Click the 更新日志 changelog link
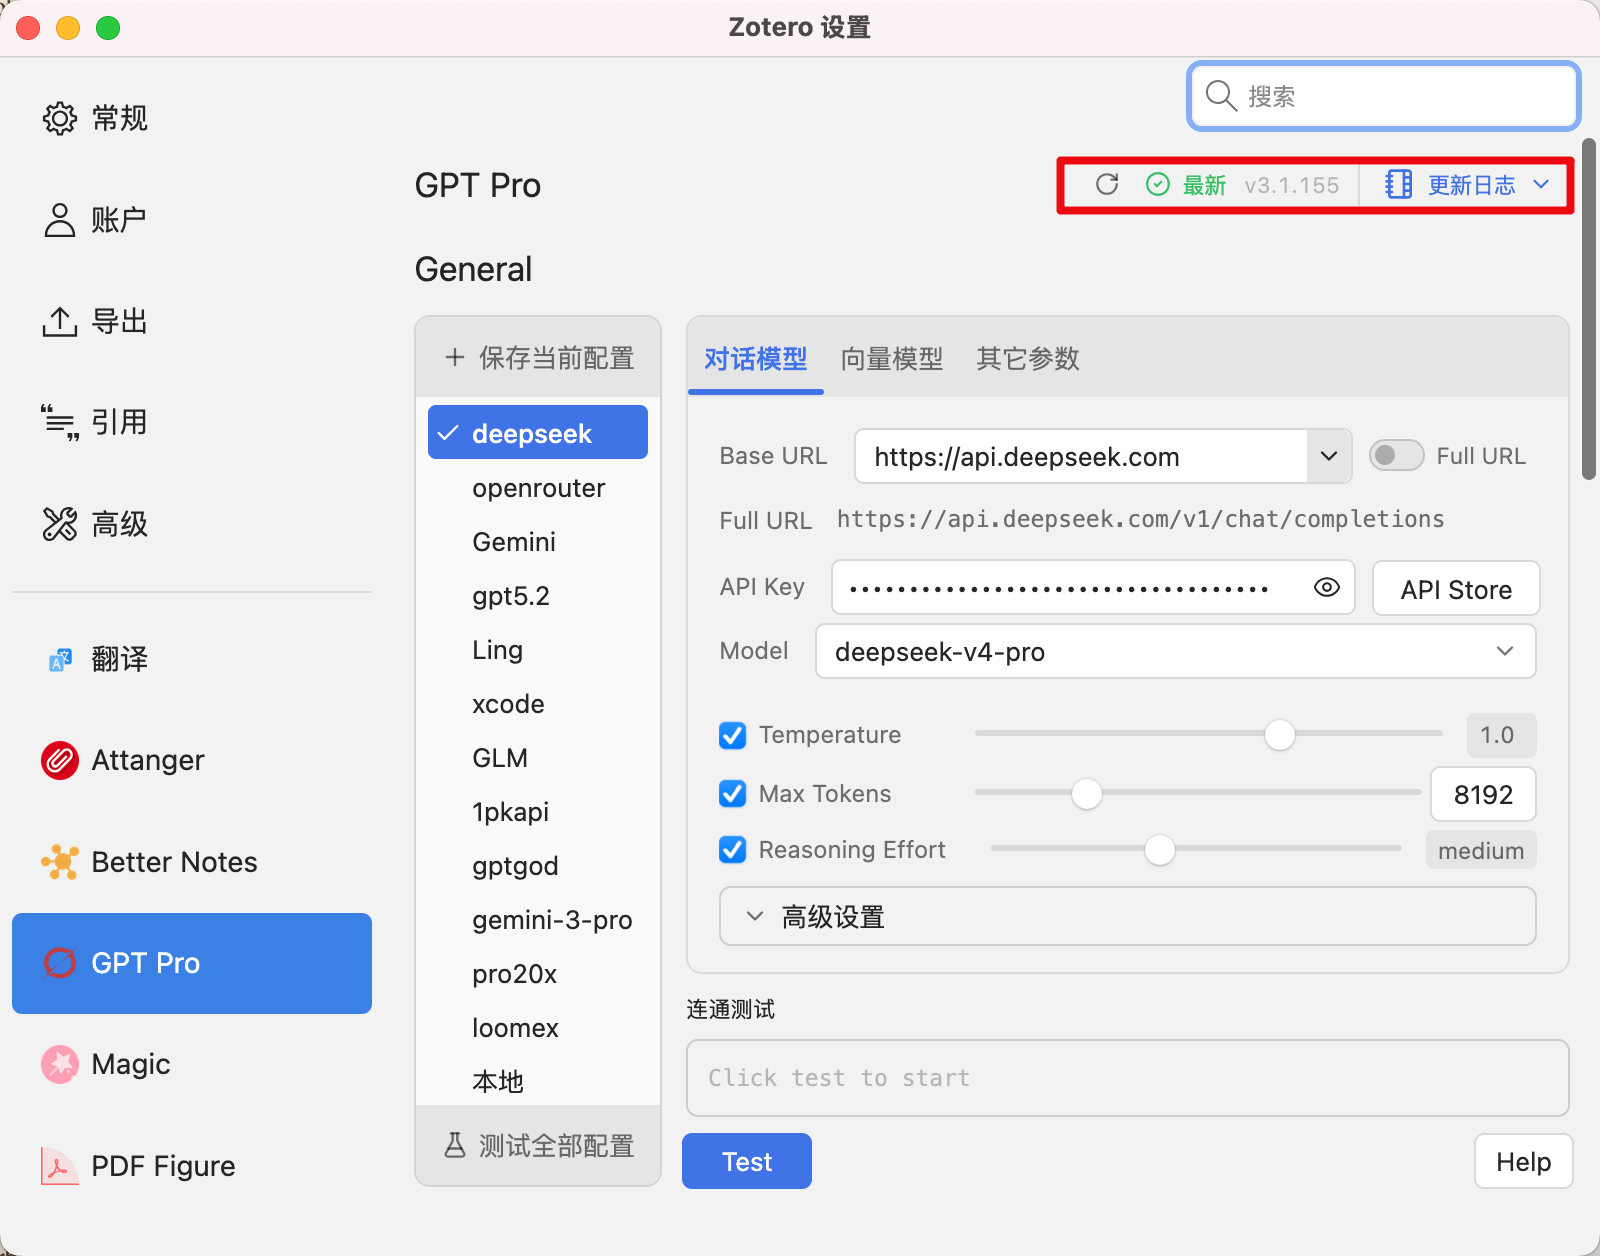Image resolution: width=1600 pixels, height=1256 pixels. [1471, 184]
